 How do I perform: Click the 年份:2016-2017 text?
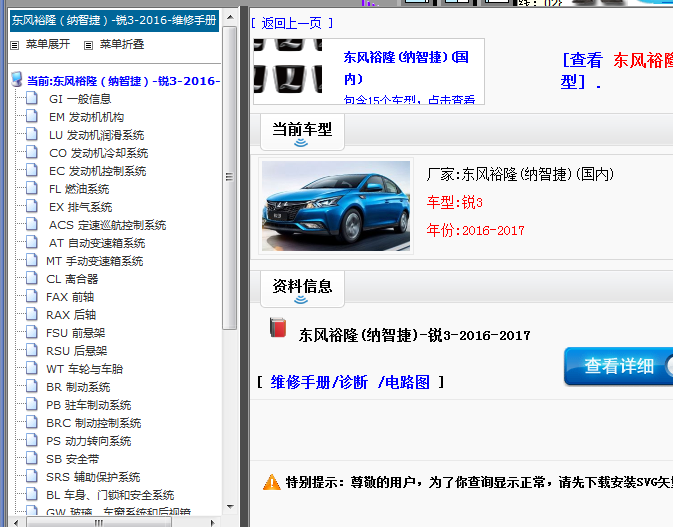tap(476, 230)
